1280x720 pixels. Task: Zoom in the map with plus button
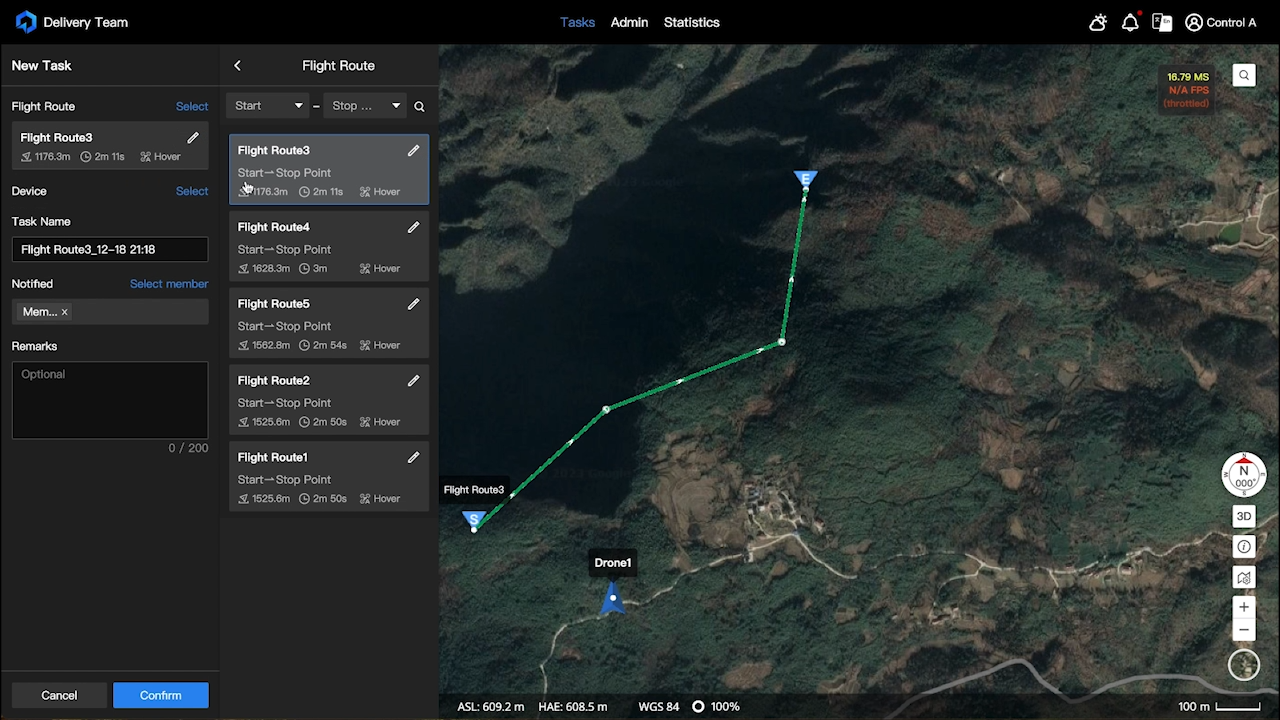(1244, 607)
